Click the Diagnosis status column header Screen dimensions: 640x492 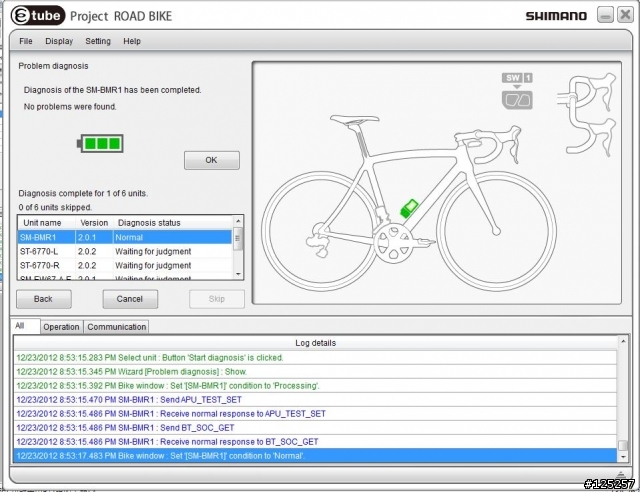coord(173,223)
